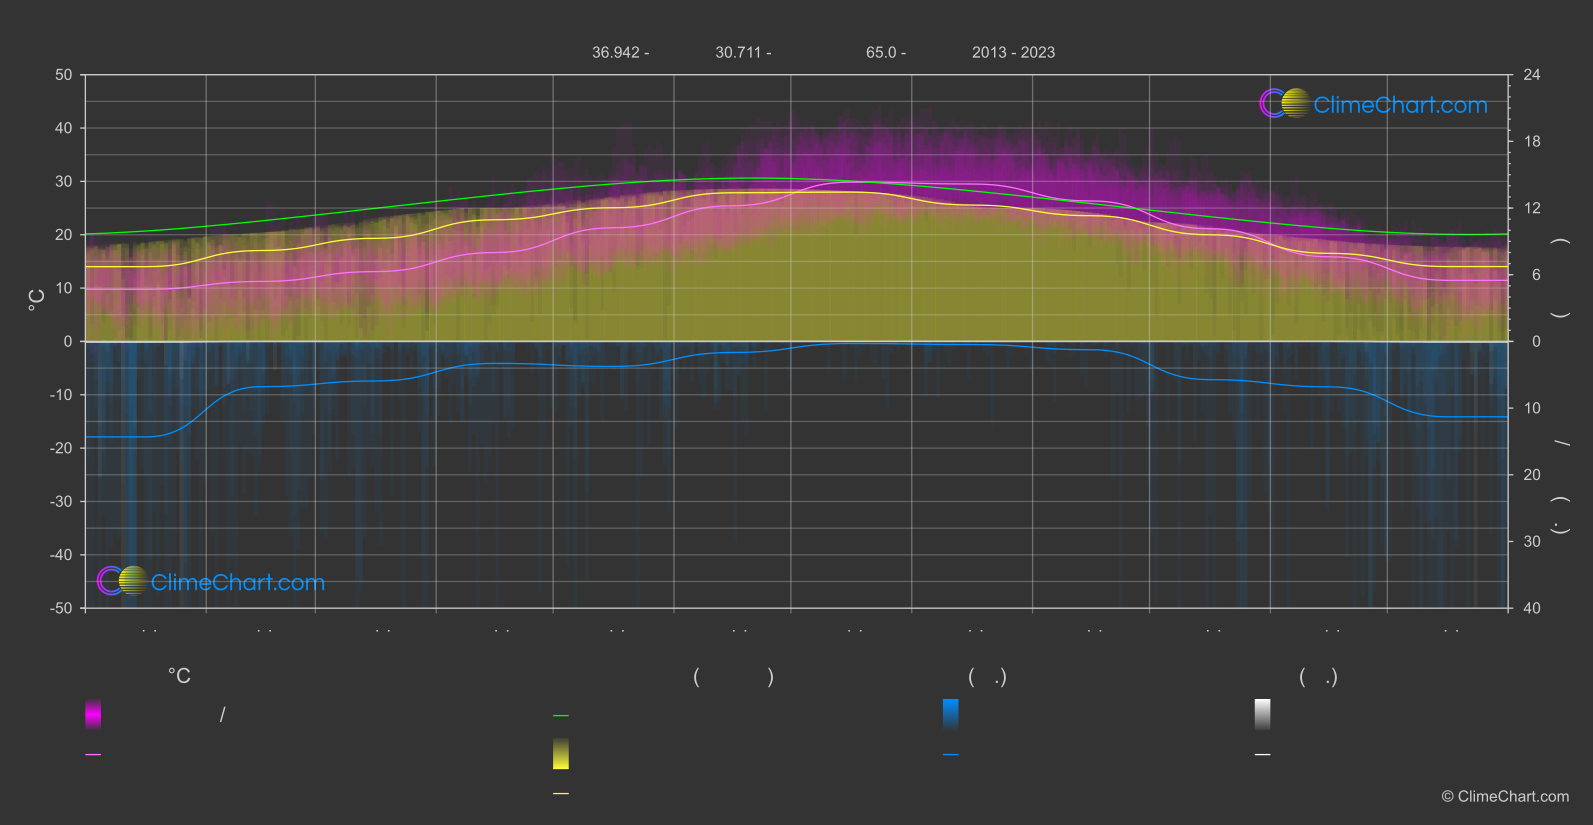Screen dimensions: 1593x825
Task: Click the °C legend heading
Action: point(179,677)
